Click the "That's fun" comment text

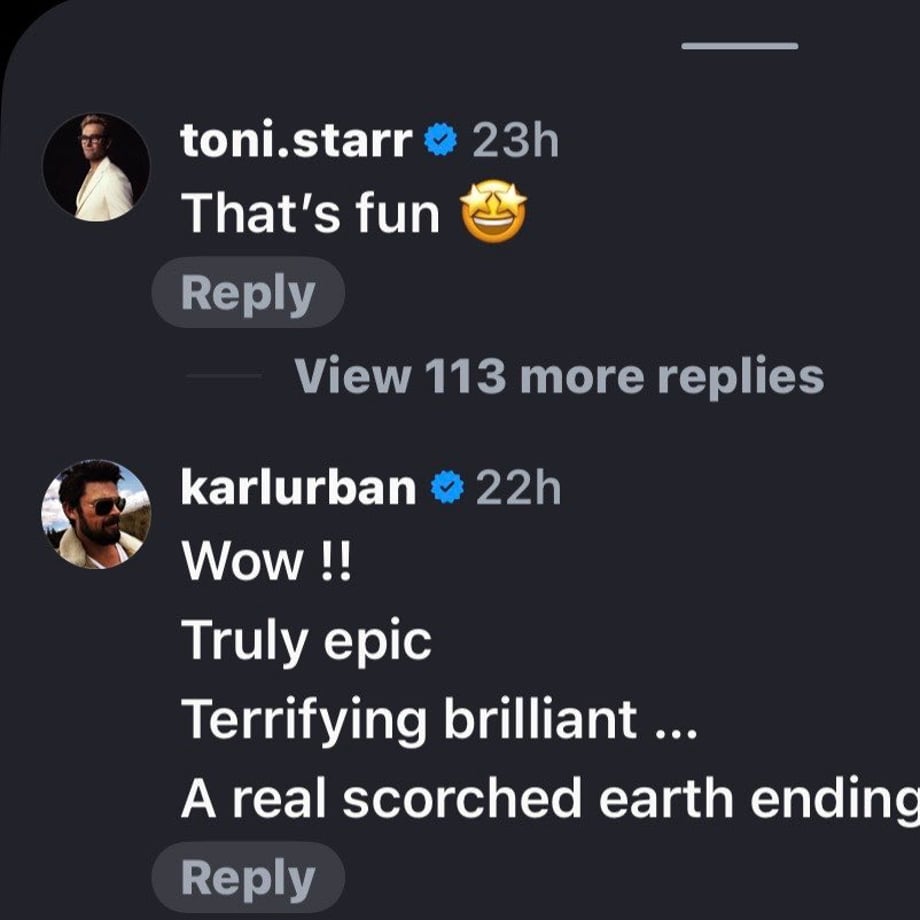310,212
